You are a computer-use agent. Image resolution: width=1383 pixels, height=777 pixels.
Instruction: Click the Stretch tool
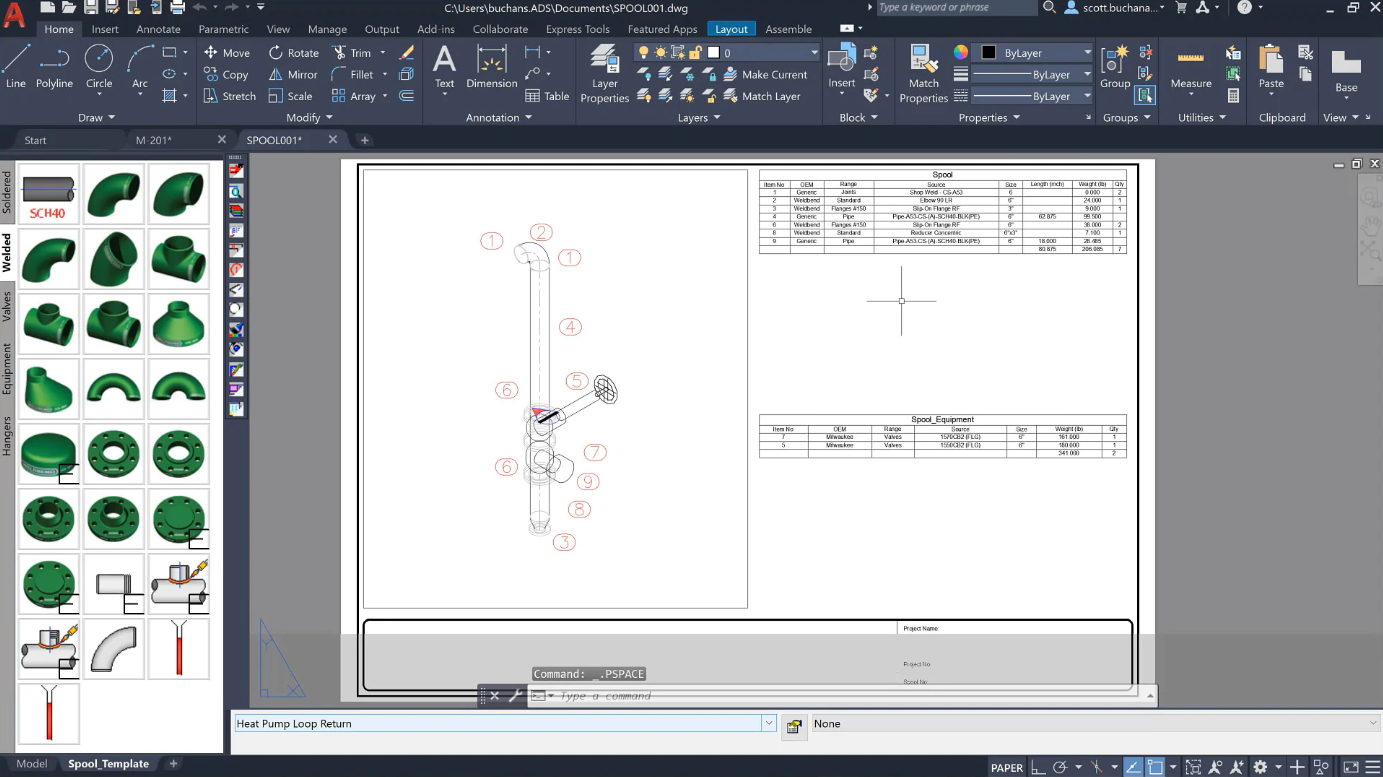pyautogui.click(x=229, y=96)
